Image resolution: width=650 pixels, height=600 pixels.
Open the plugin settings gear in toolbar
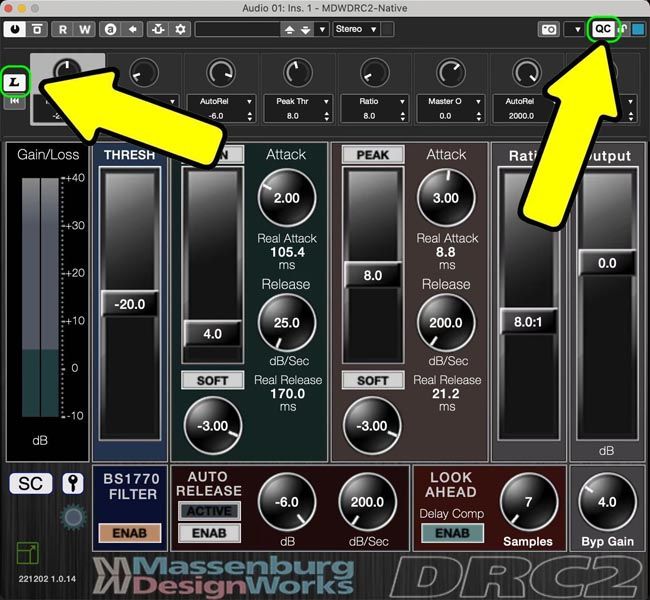coord(180,29)
